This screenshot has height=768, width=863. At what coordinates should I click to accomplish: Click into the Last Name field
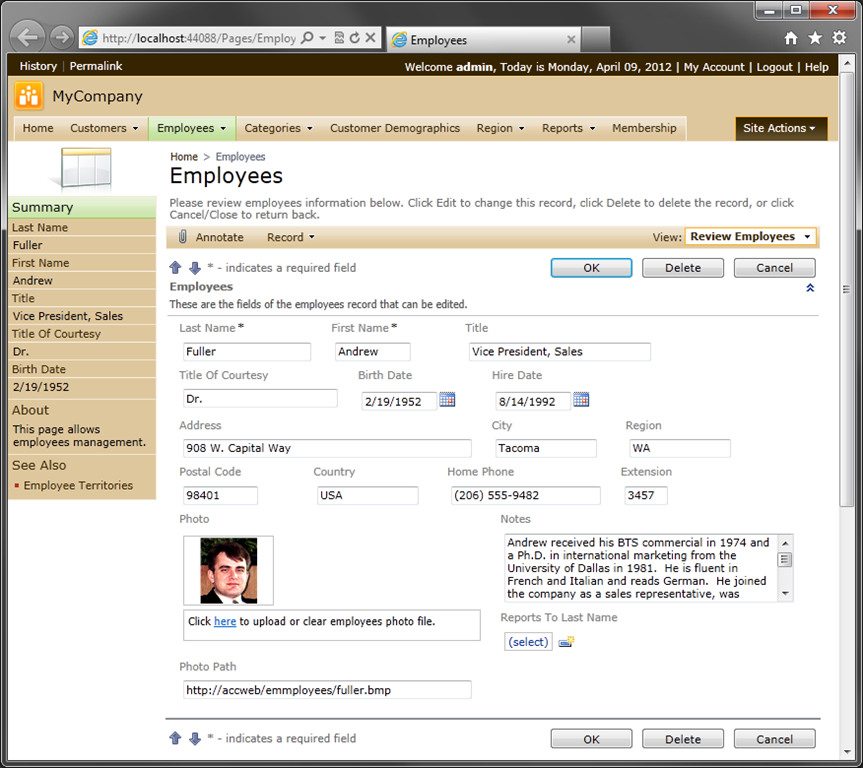click(x=247, y=352)
